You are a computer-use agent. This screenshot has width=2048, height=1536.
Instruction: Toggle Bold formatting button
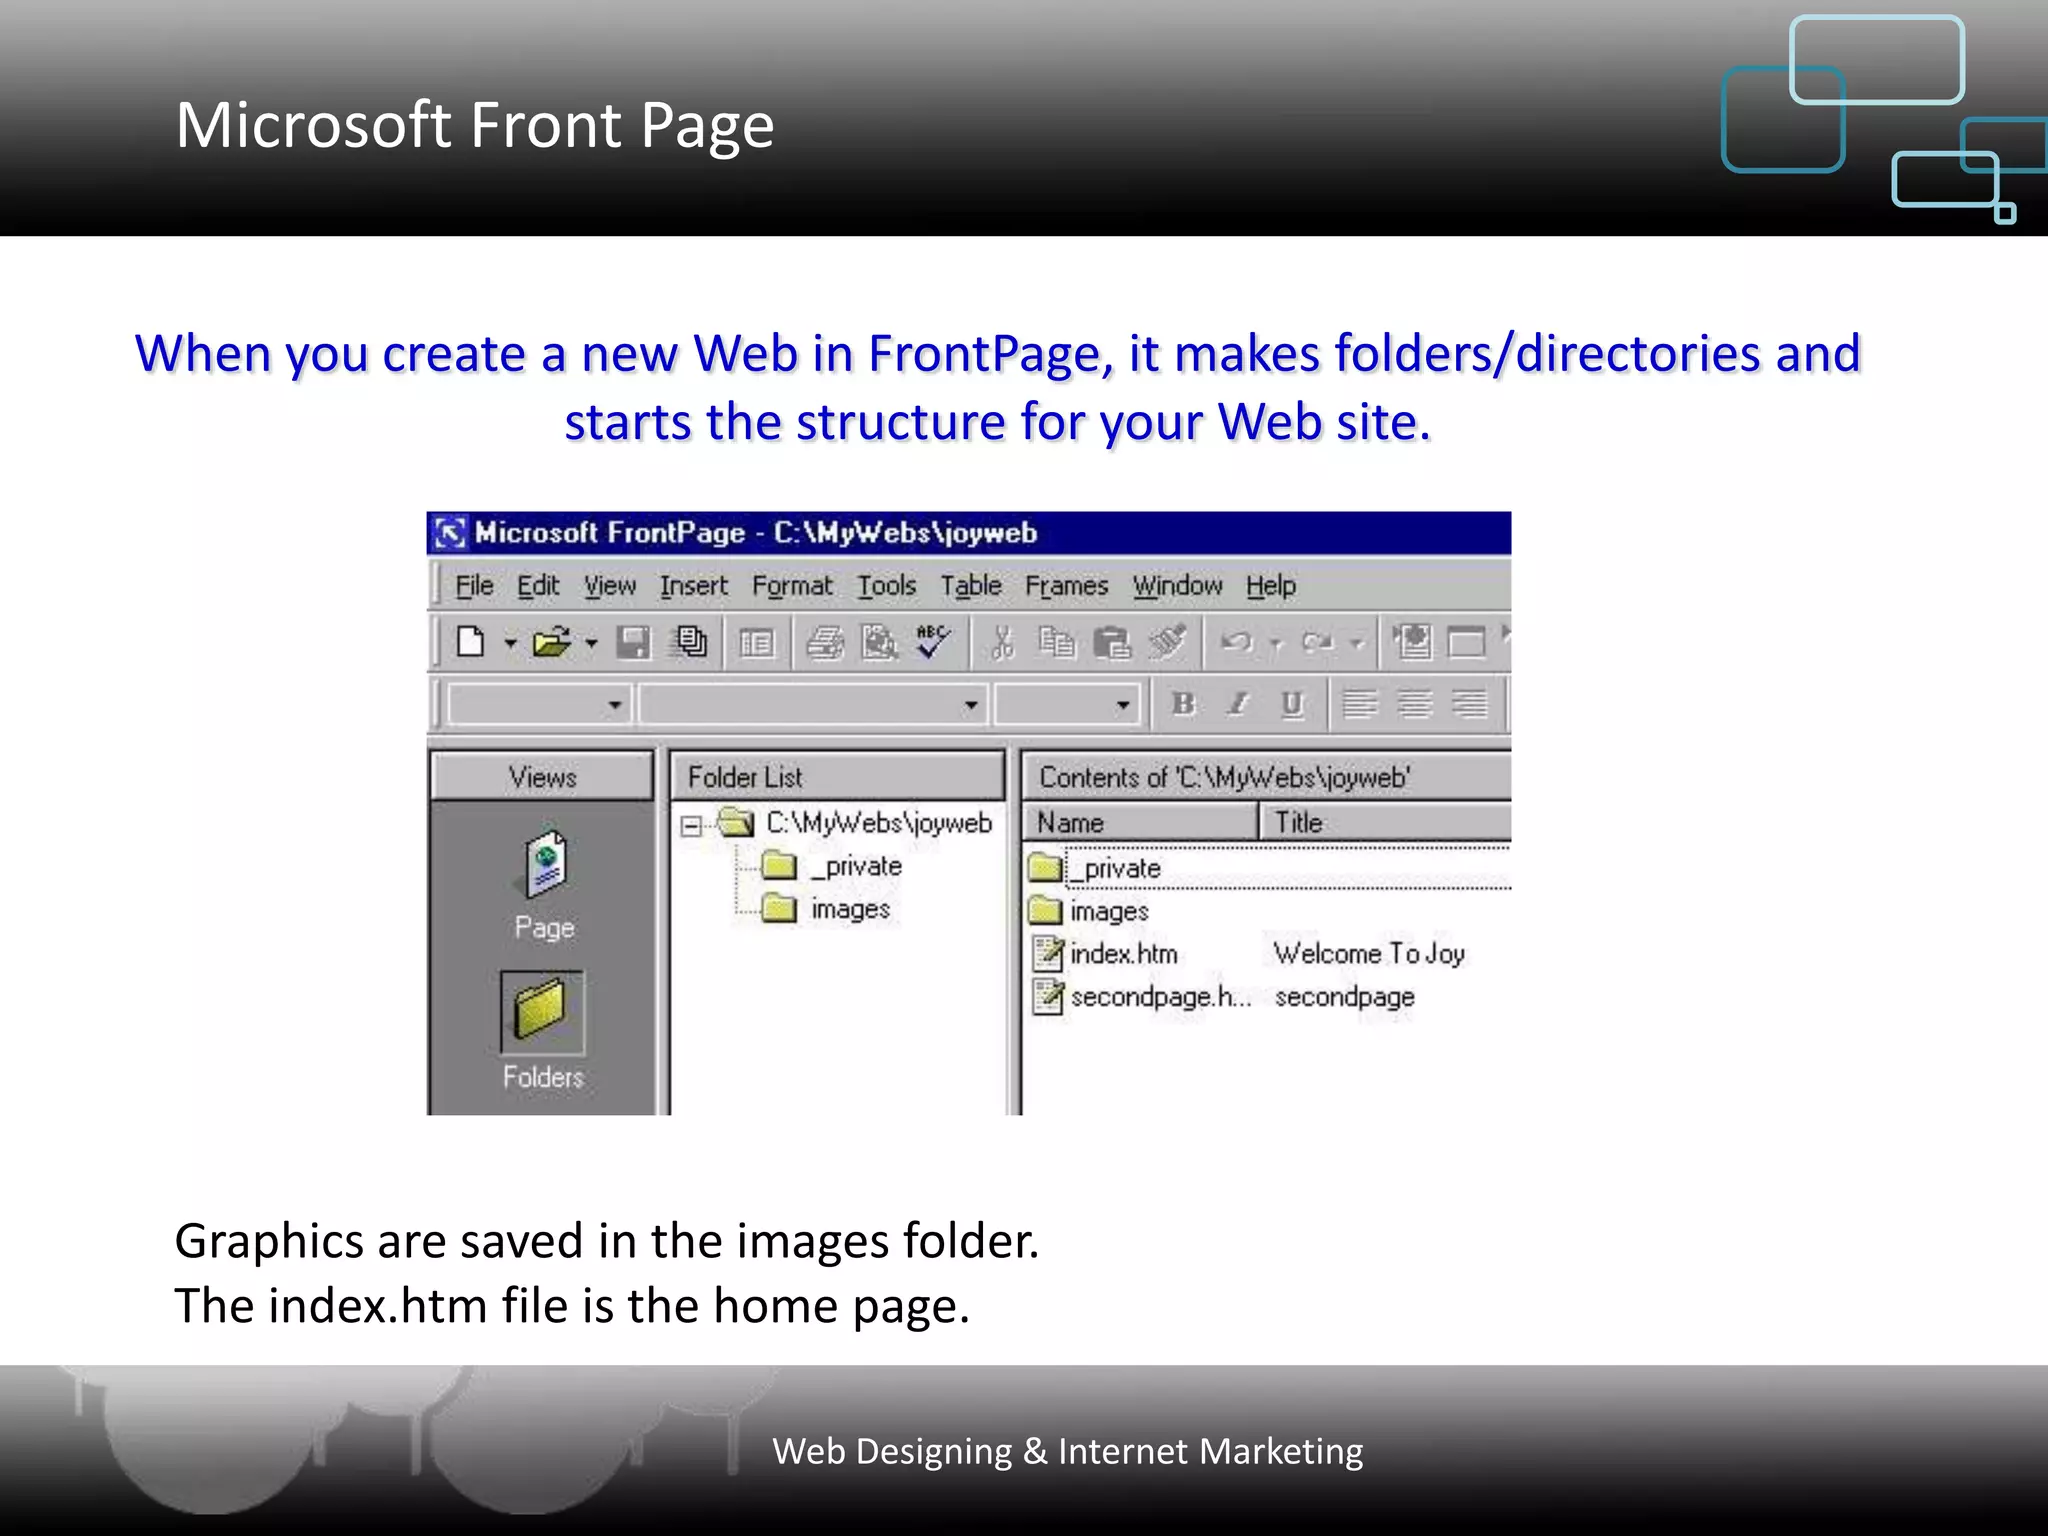[x=1183, y=705]
